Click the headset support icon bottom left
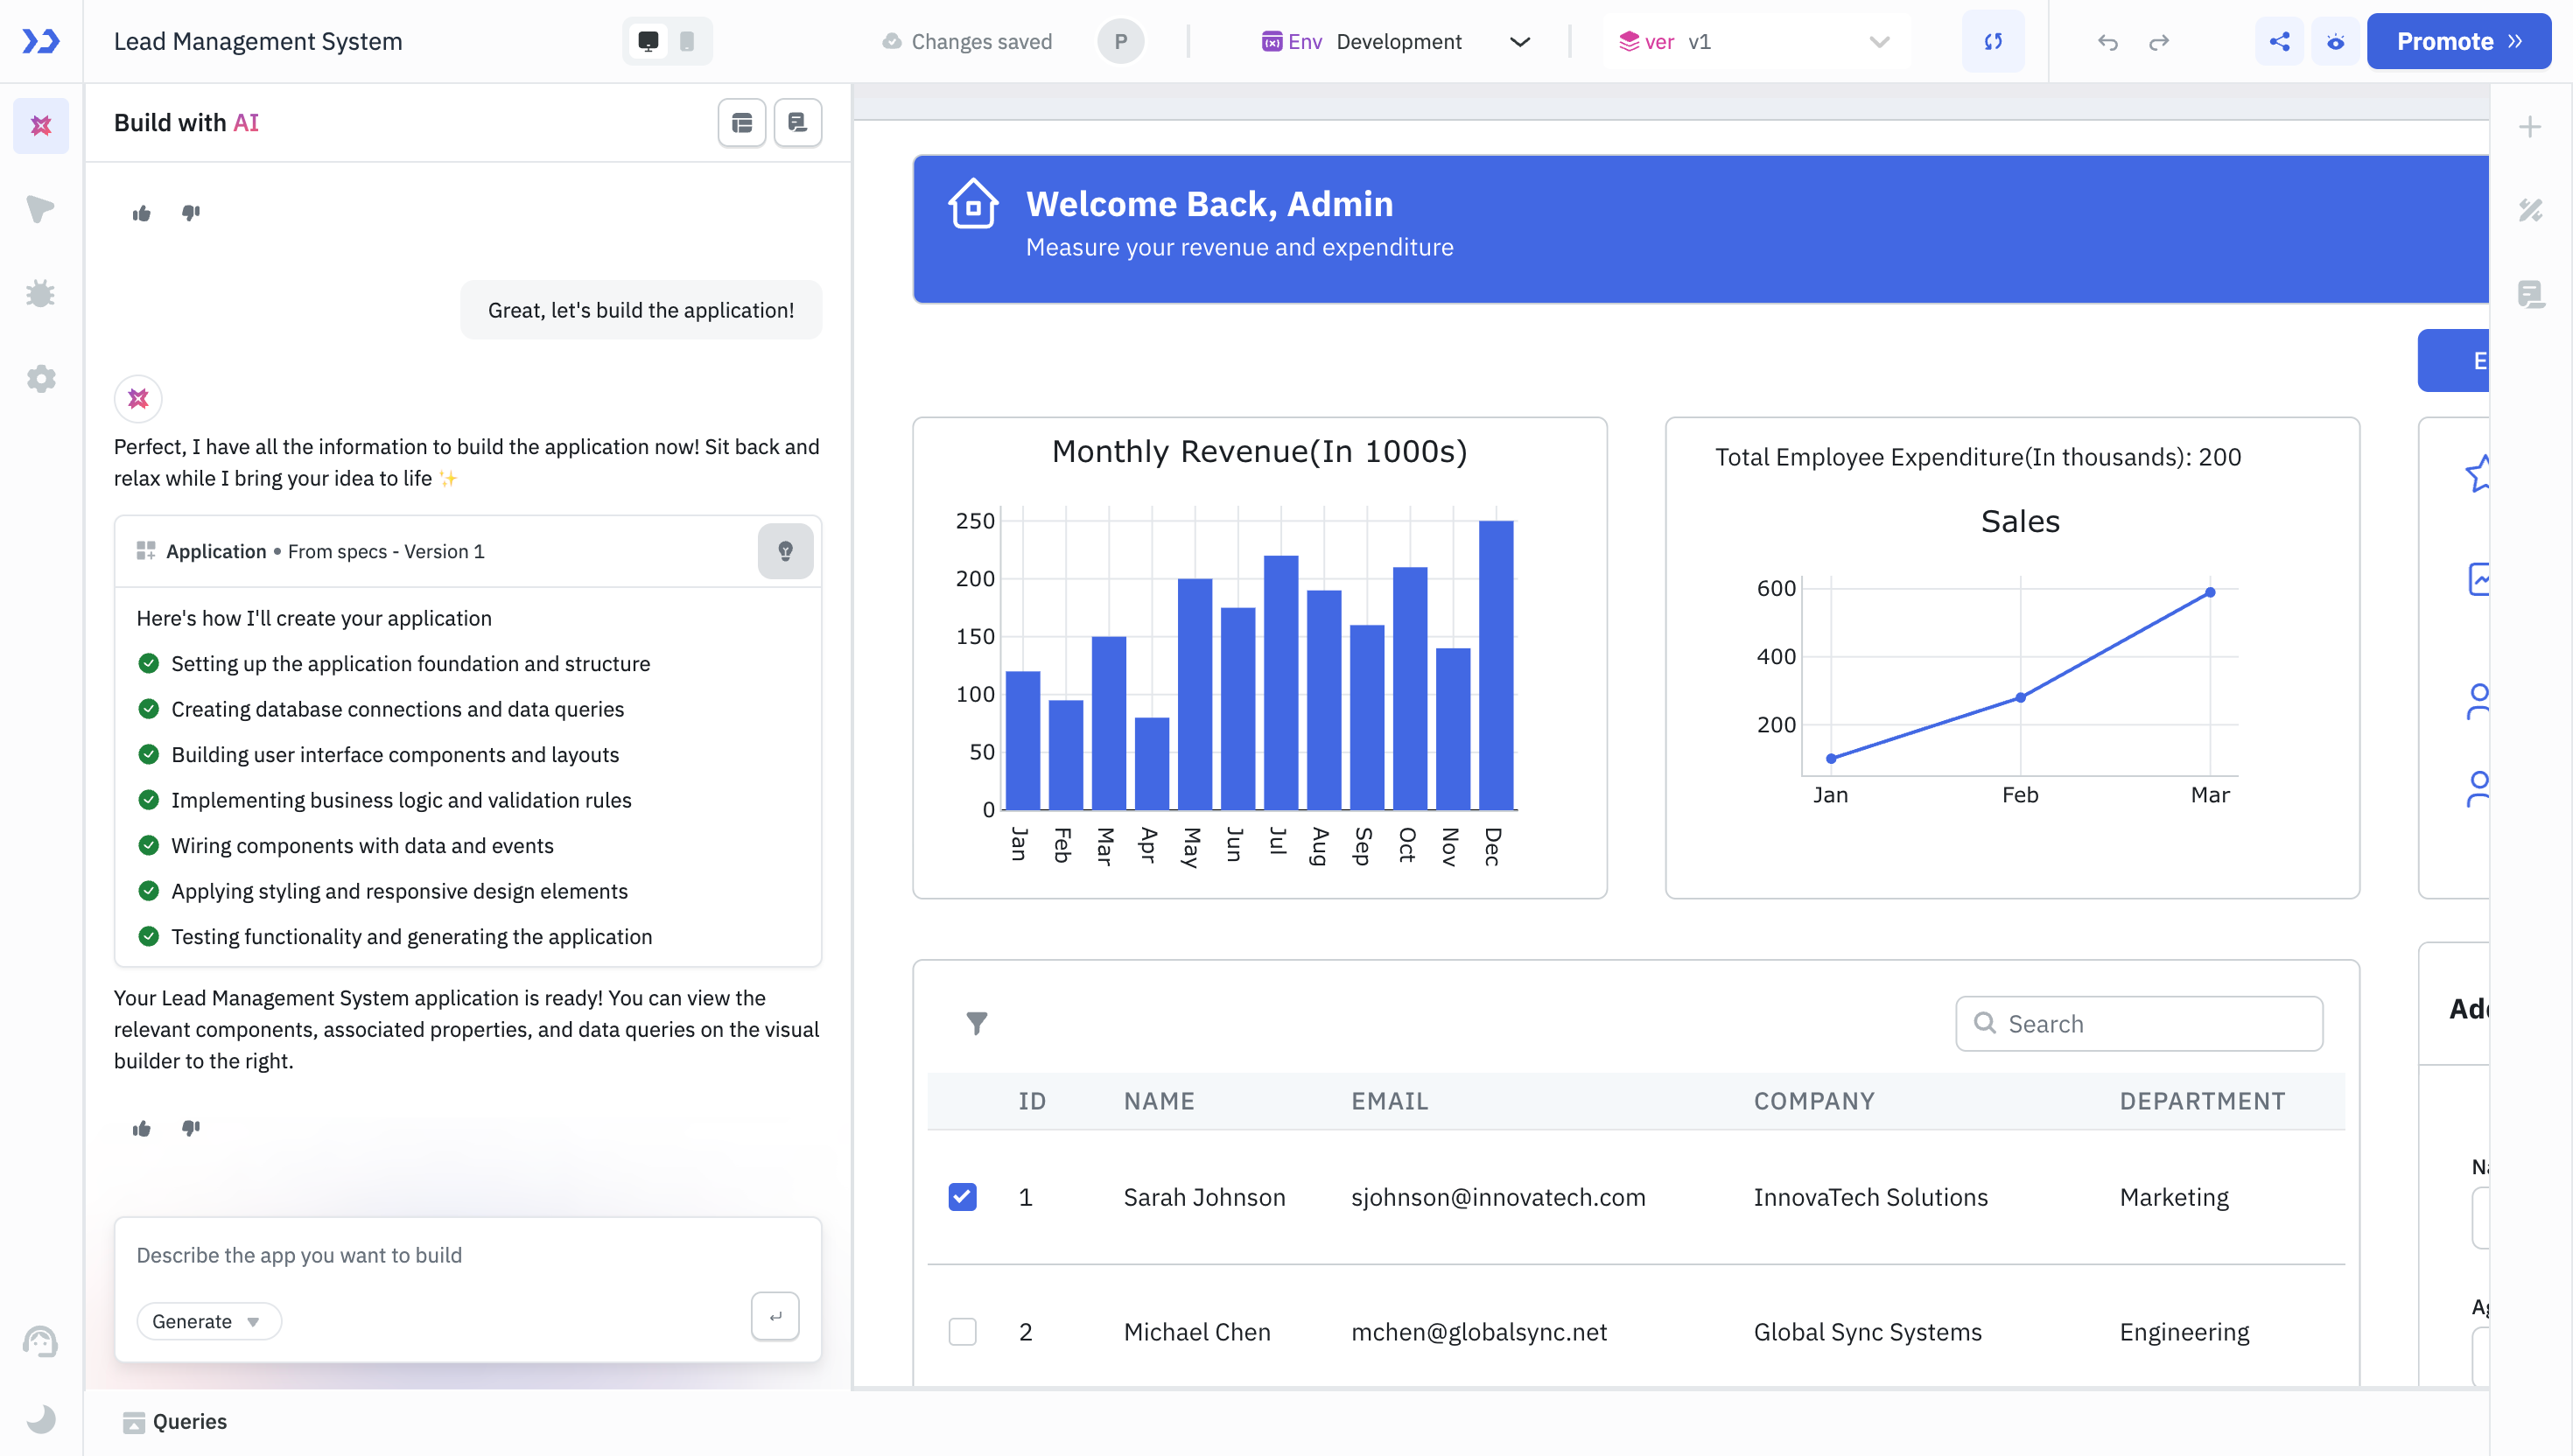 click(x=41, y=1341)
